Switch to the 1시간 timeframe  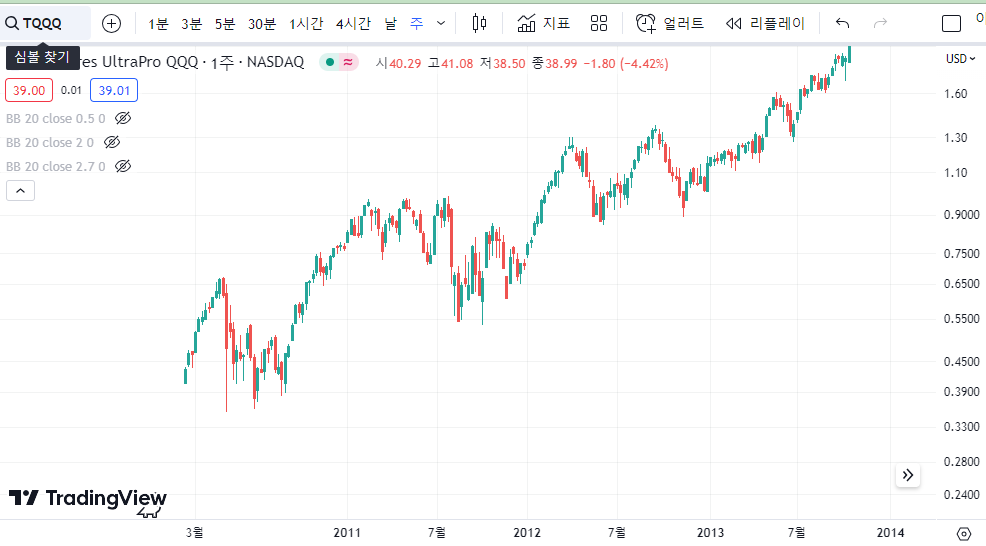(x=306, y=23)
